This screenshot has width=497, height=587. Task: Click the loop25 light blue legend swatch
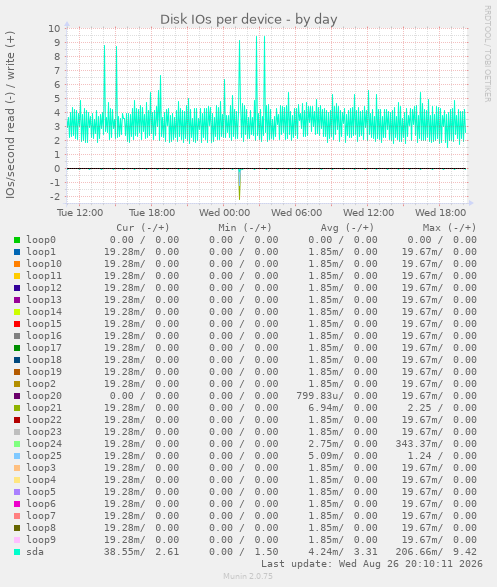[x=17, y=456]
